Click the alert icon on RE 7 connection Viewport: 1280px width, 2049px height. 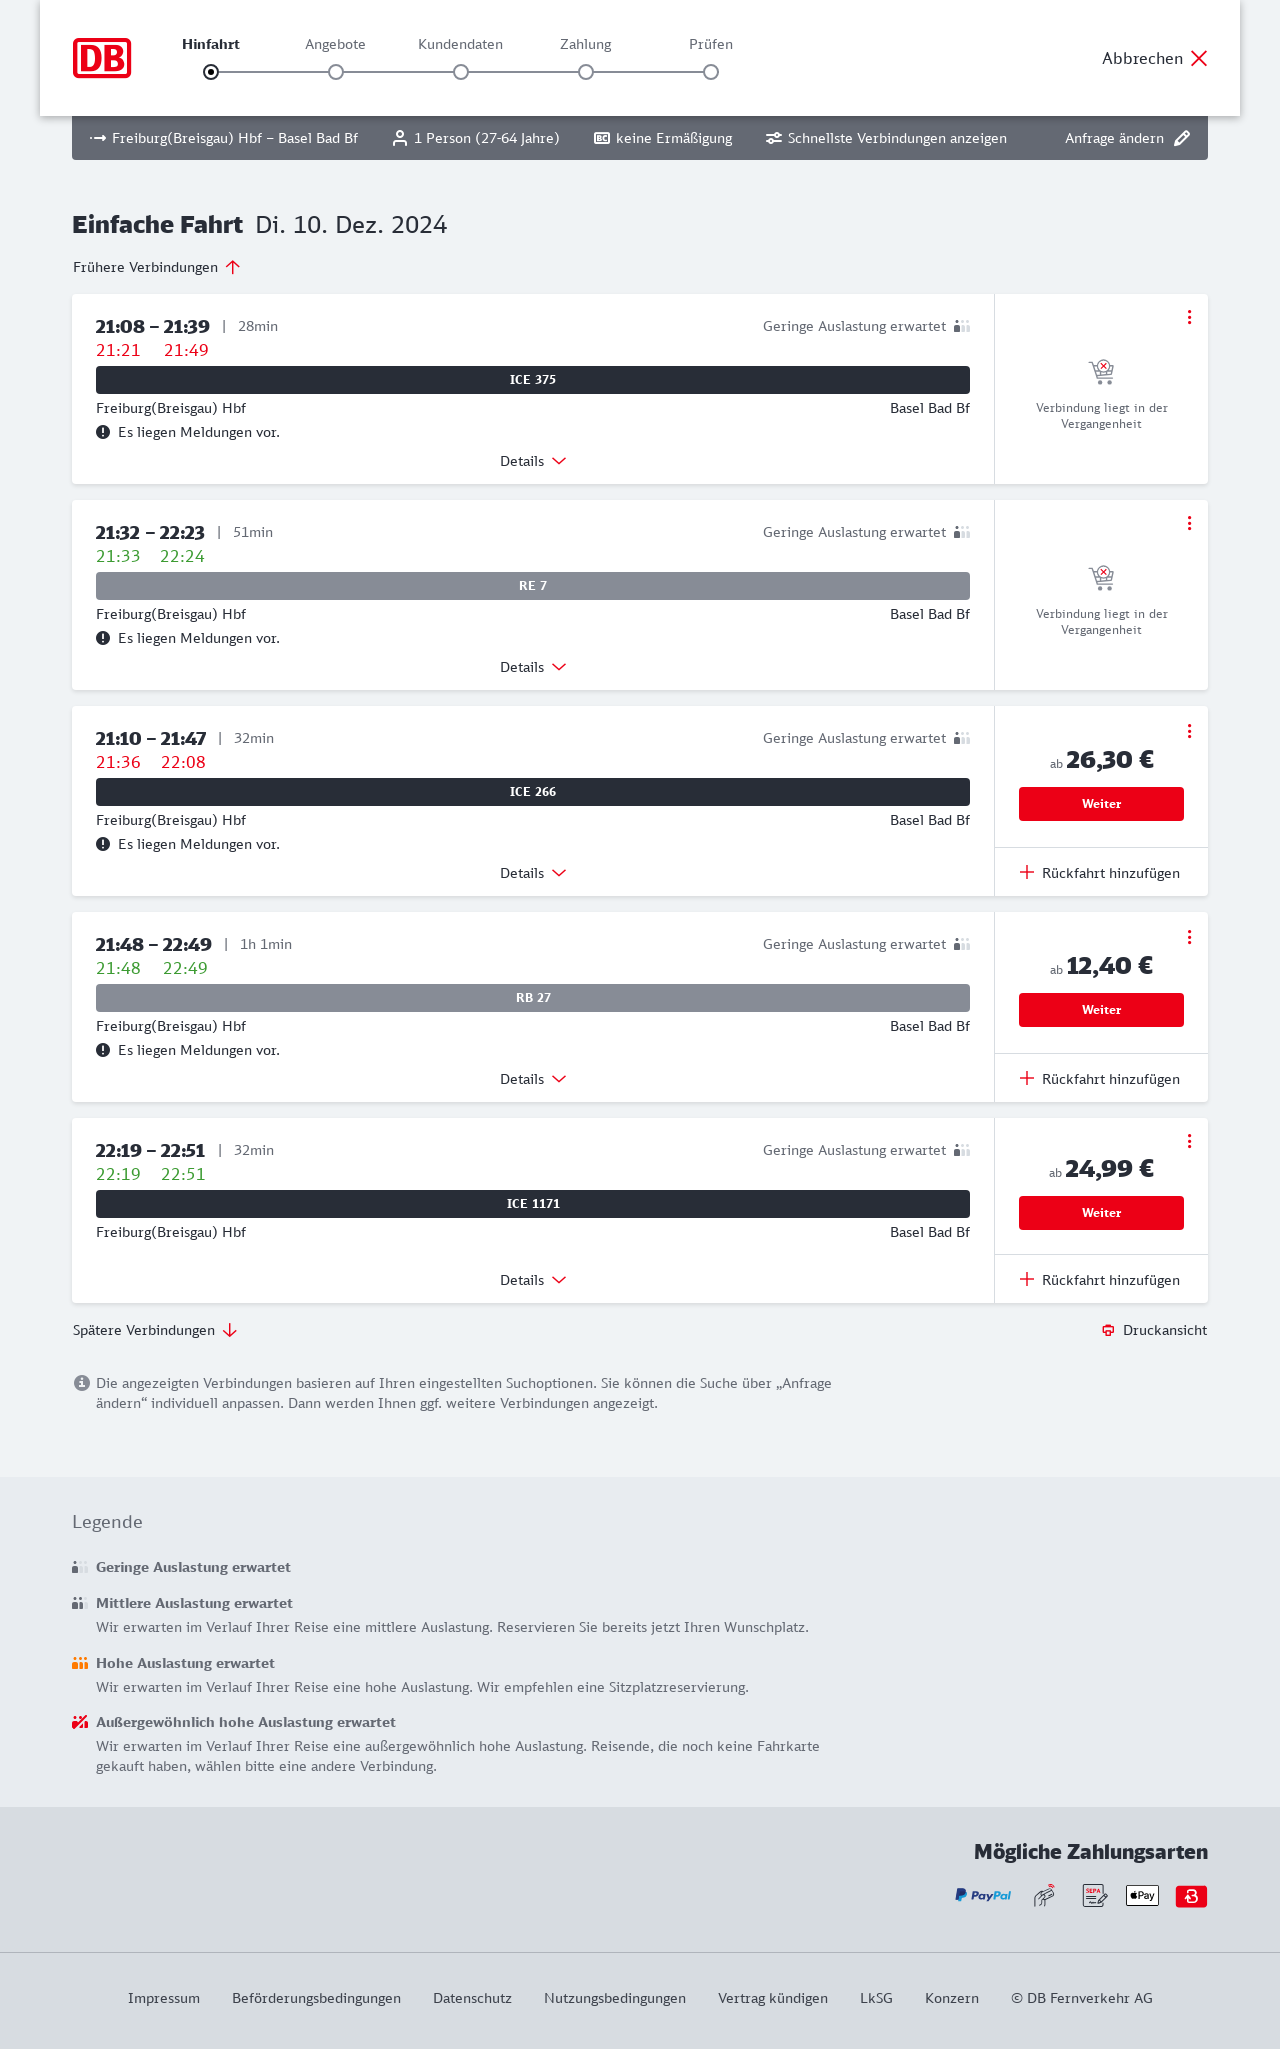point(103,638)
